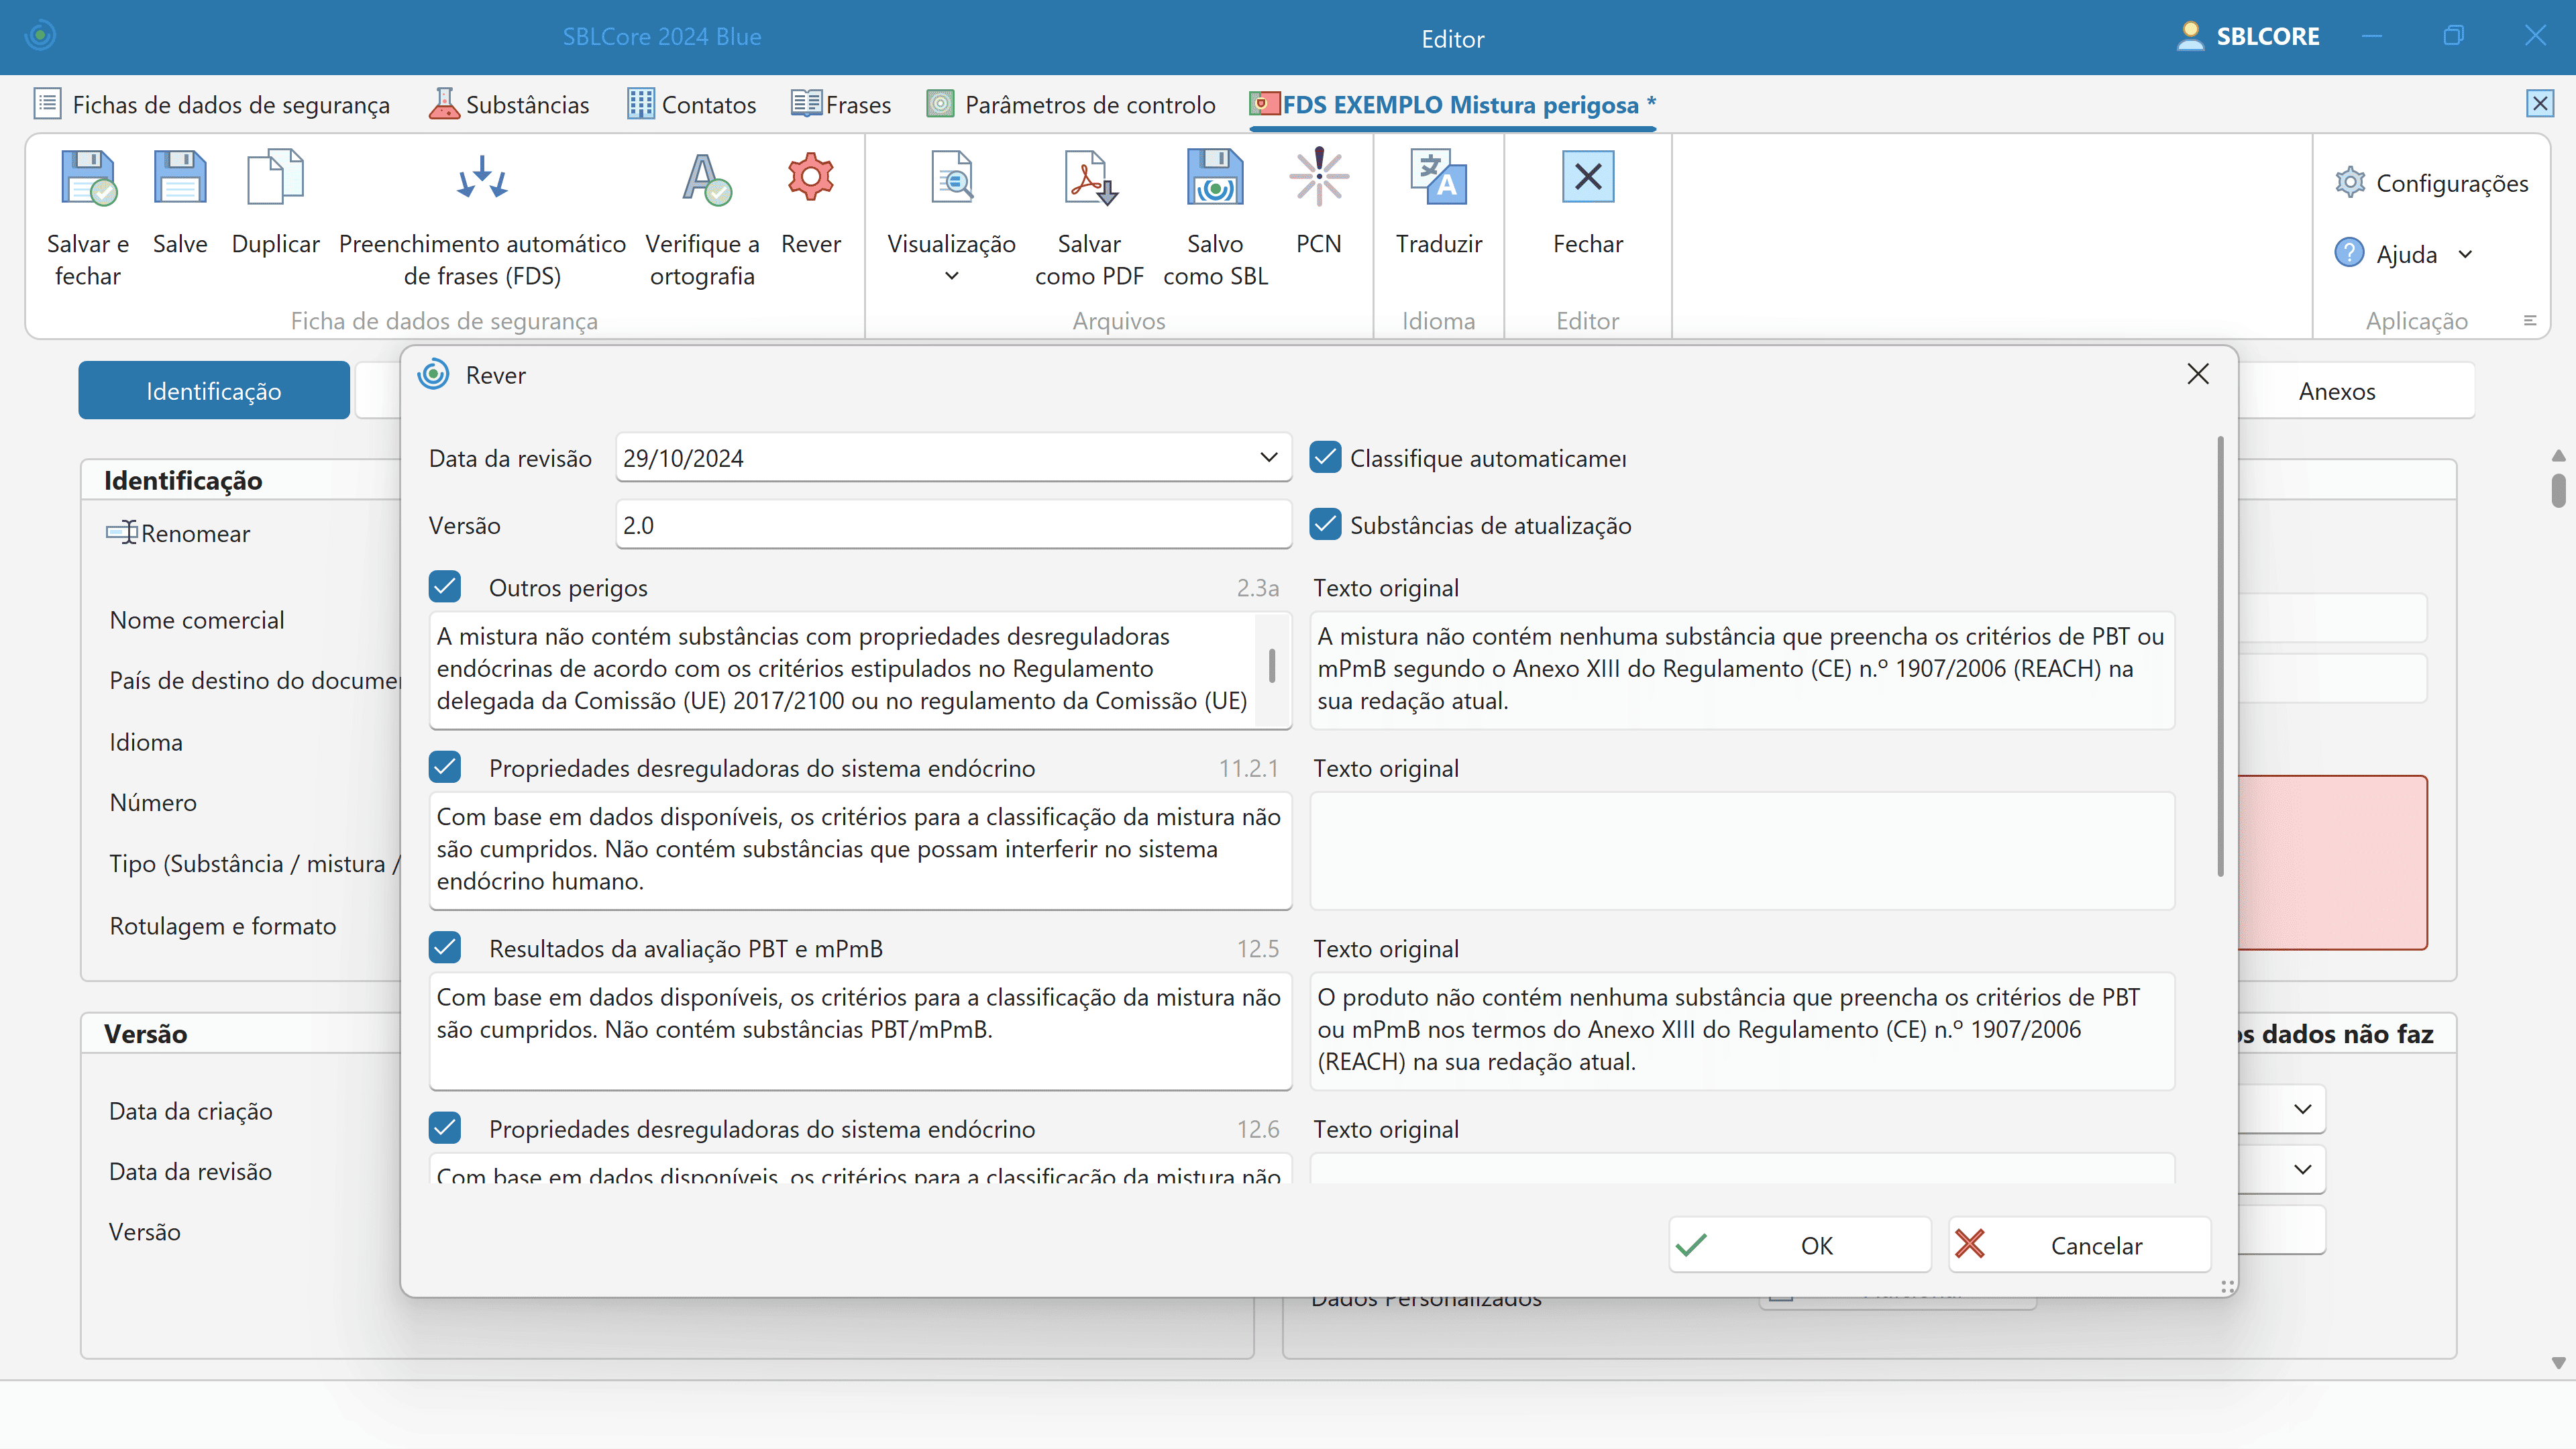The image size is (2576, 1449).
Task: Open the Data da revisão date dropdown
Action: (x=1268, y=458)
